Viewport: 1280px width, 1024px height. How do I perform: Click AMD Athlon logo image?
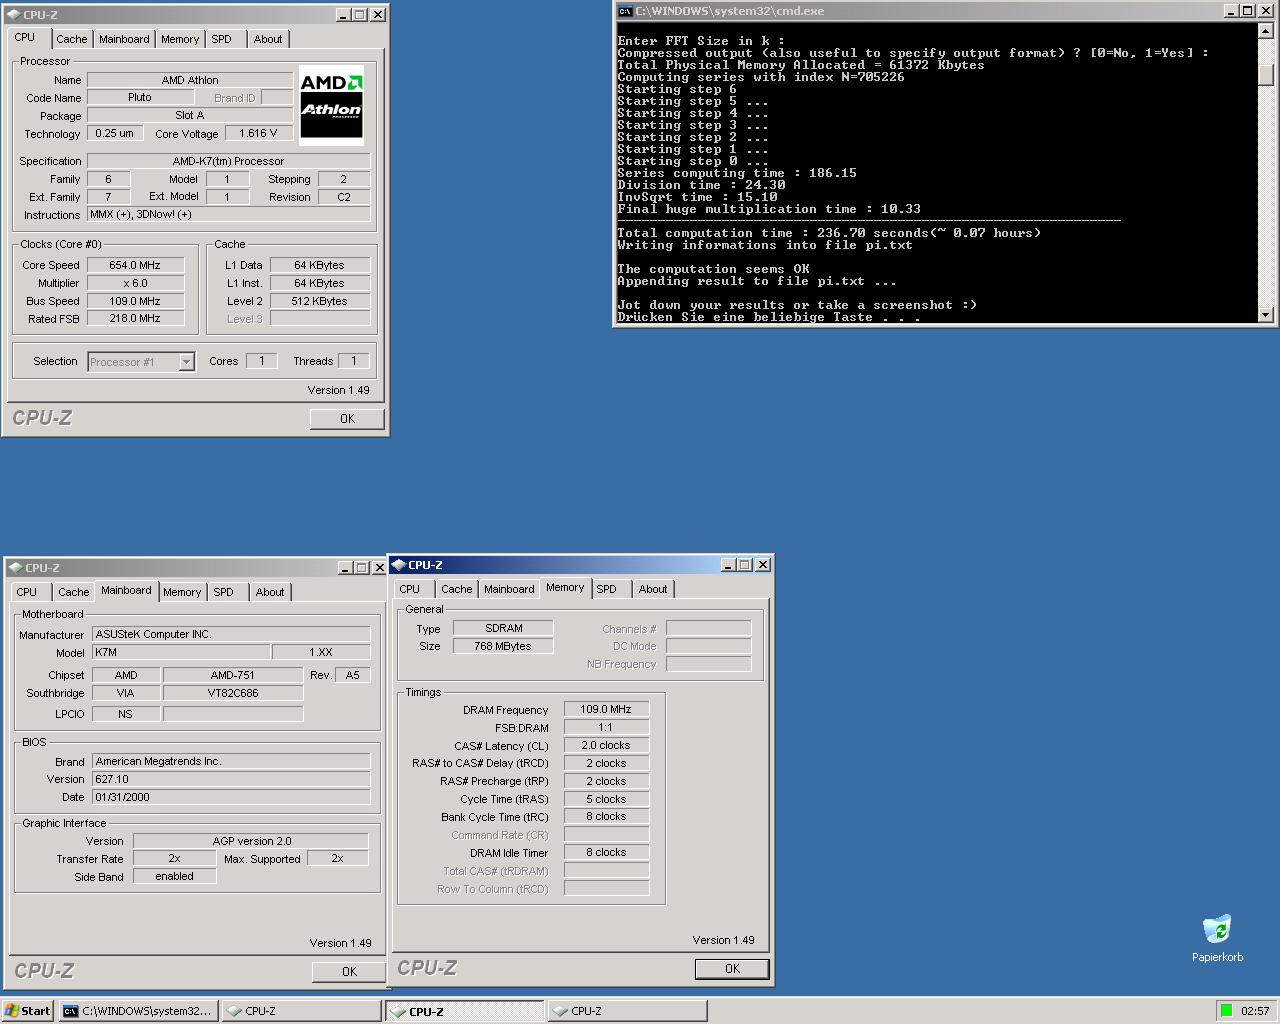(331, 105)
